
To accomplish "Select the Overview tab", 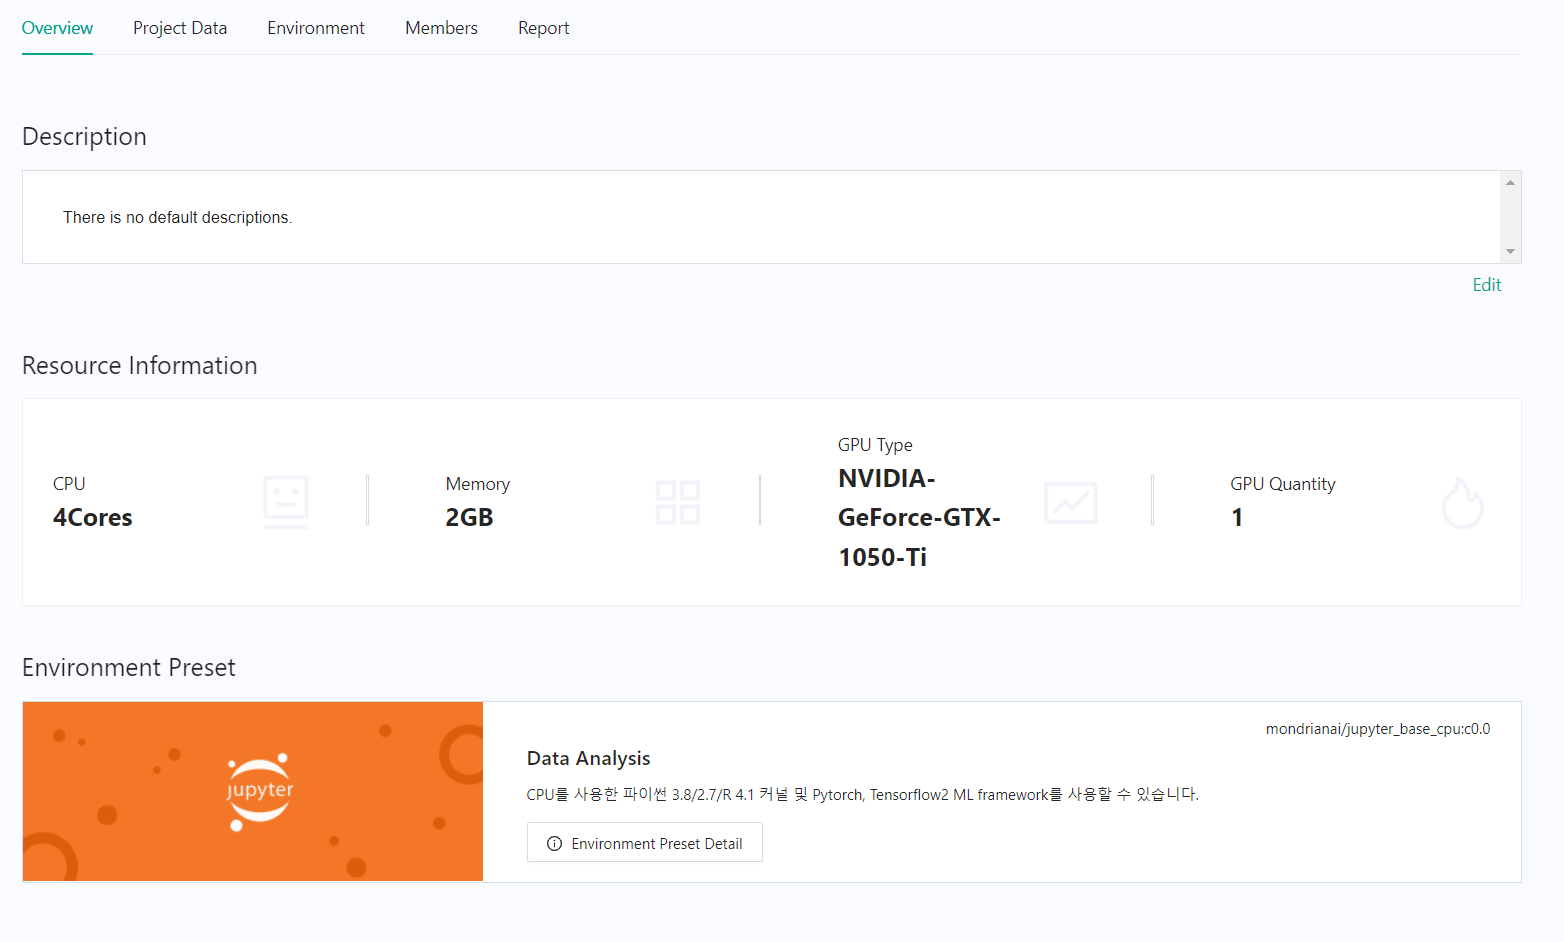I will (57, 28).
